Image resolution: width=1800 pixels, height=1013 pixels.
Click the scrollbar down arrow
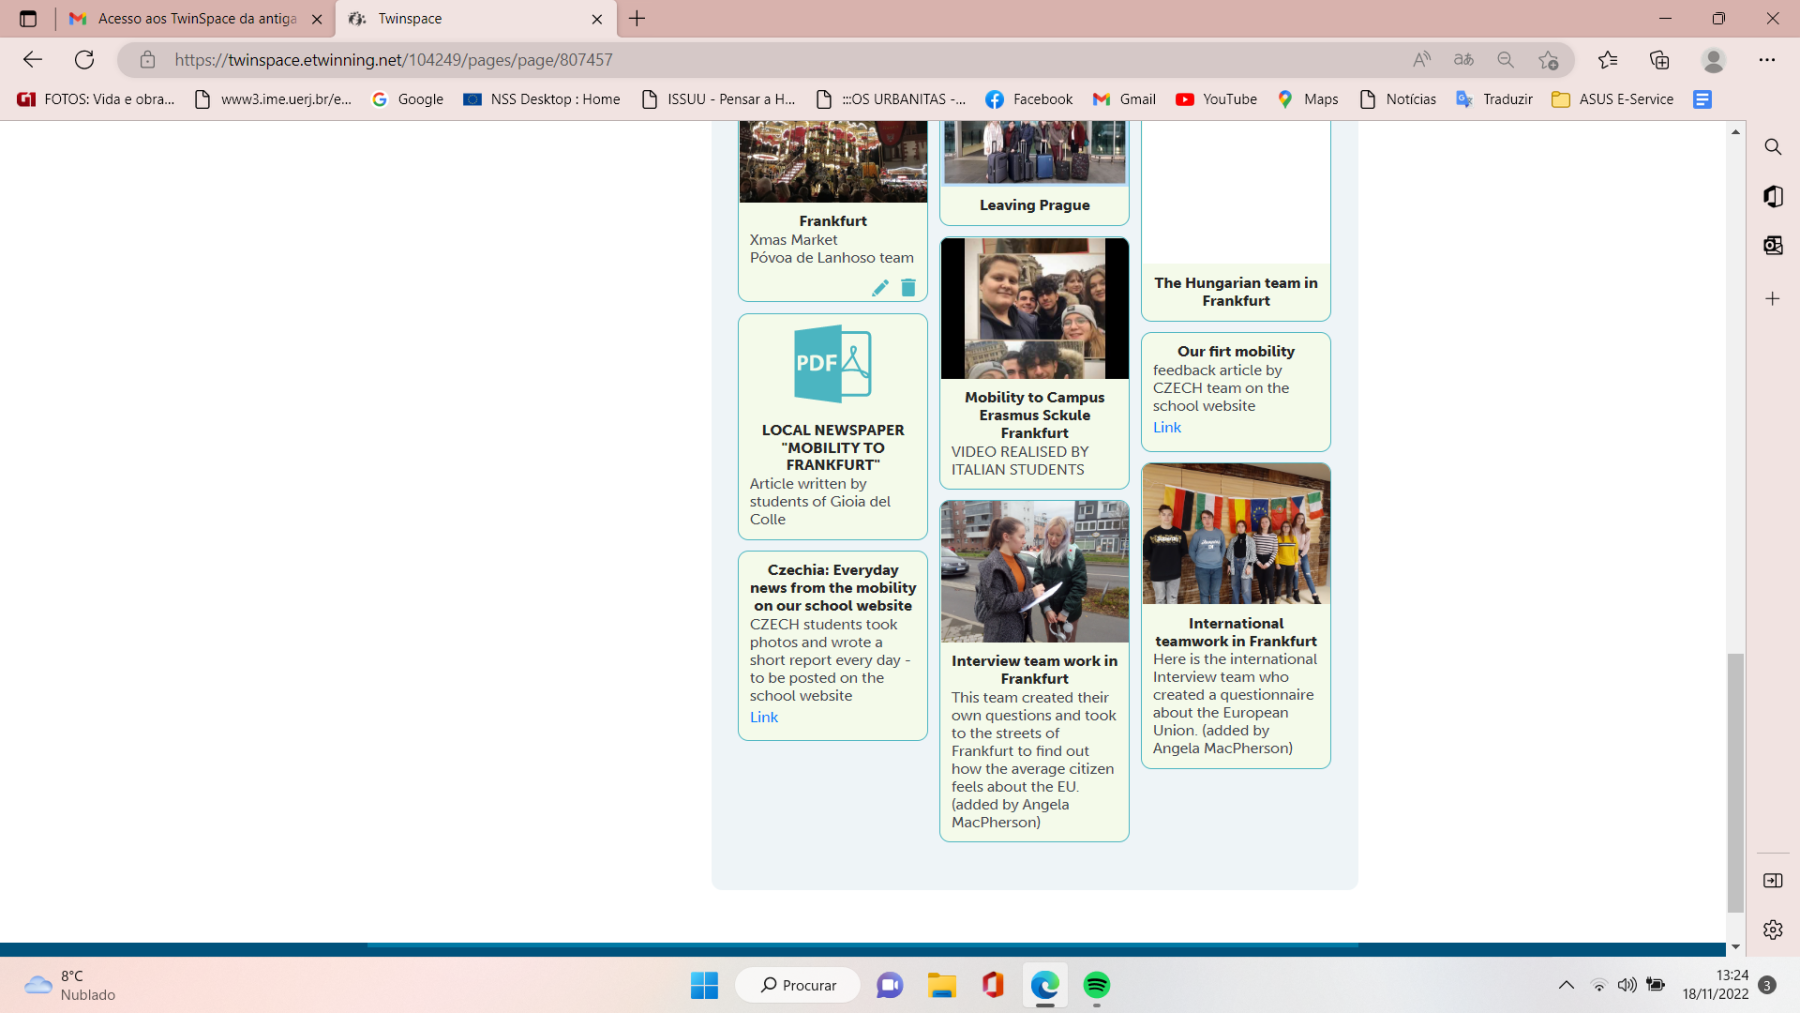coord(1736,946)
